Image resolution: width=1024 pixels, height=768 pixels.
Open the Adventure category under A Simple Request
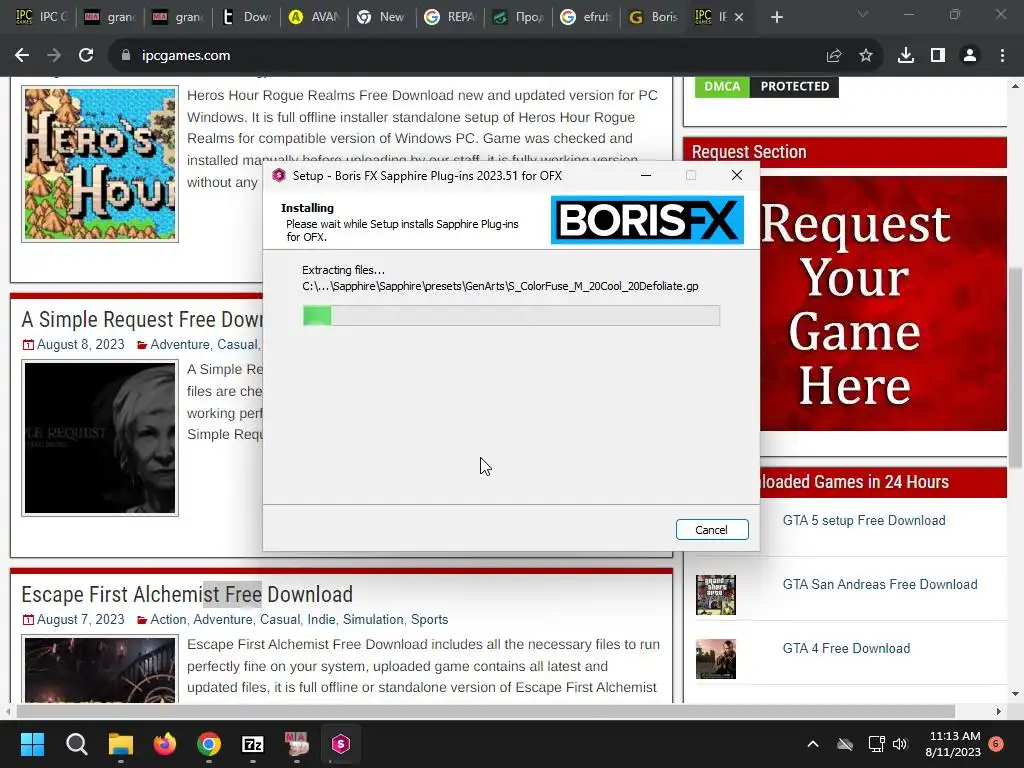(x=180, y=344)
